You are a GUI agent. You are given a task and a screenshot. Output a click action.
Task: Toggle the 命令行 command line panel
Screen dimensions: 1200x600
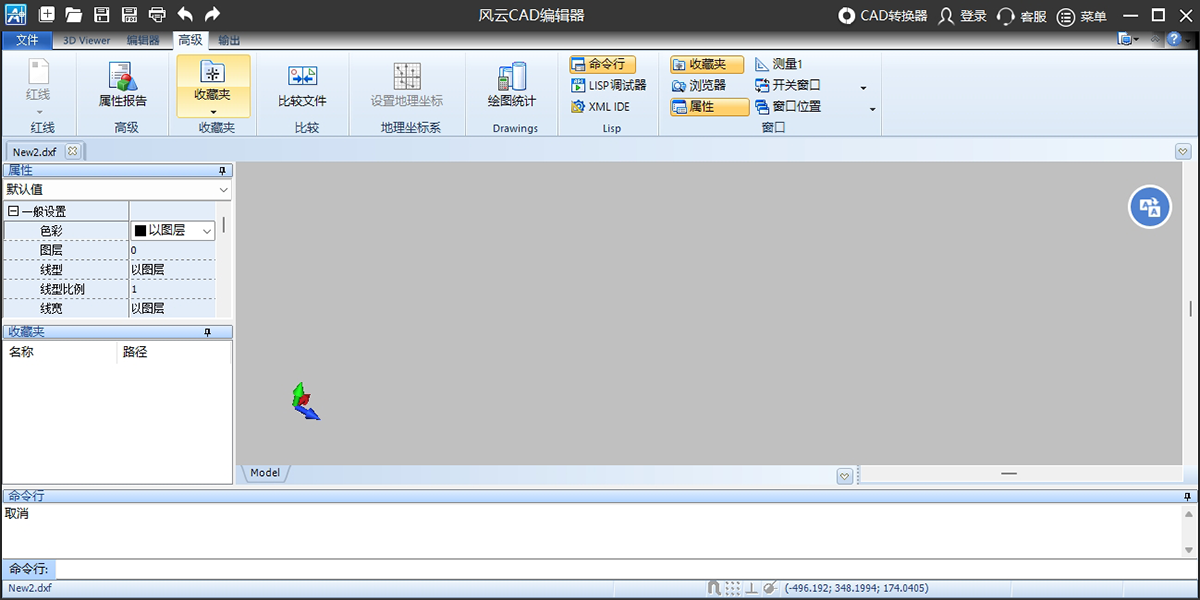click(601, 64)
